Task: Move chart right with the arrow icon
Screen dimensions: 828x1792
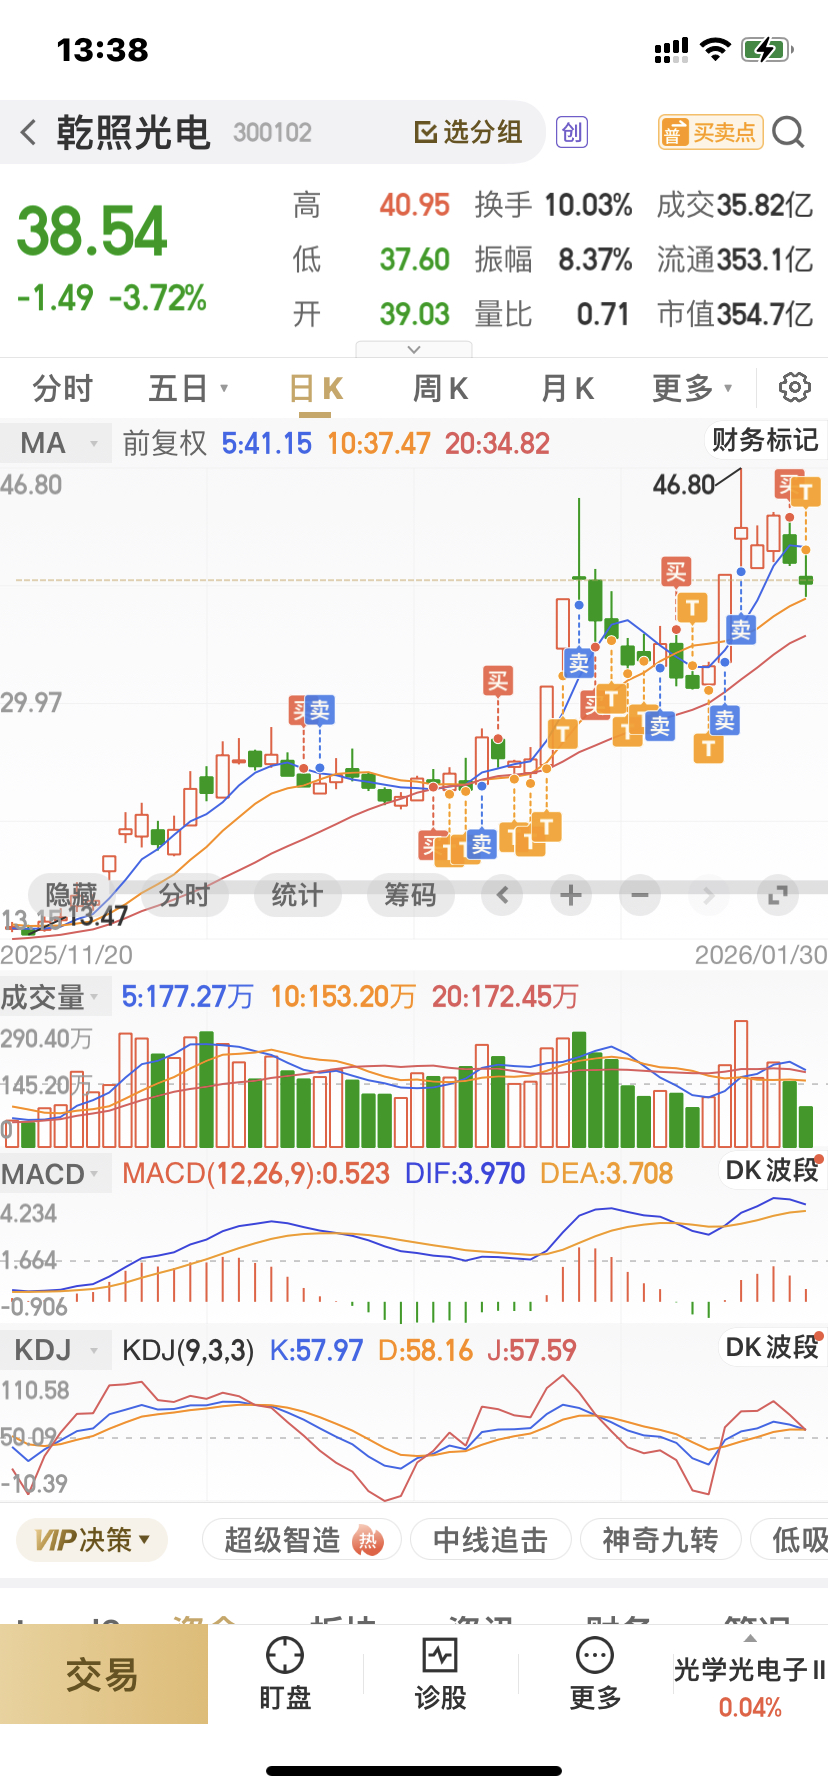Action: point(709,894)
